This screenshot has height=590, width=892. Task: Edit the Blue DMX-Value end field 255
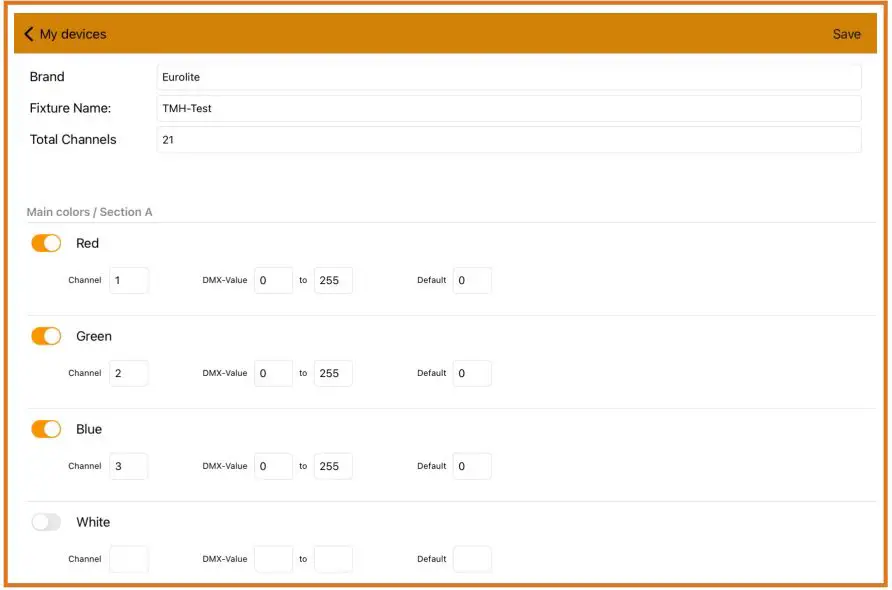point(333,466)
